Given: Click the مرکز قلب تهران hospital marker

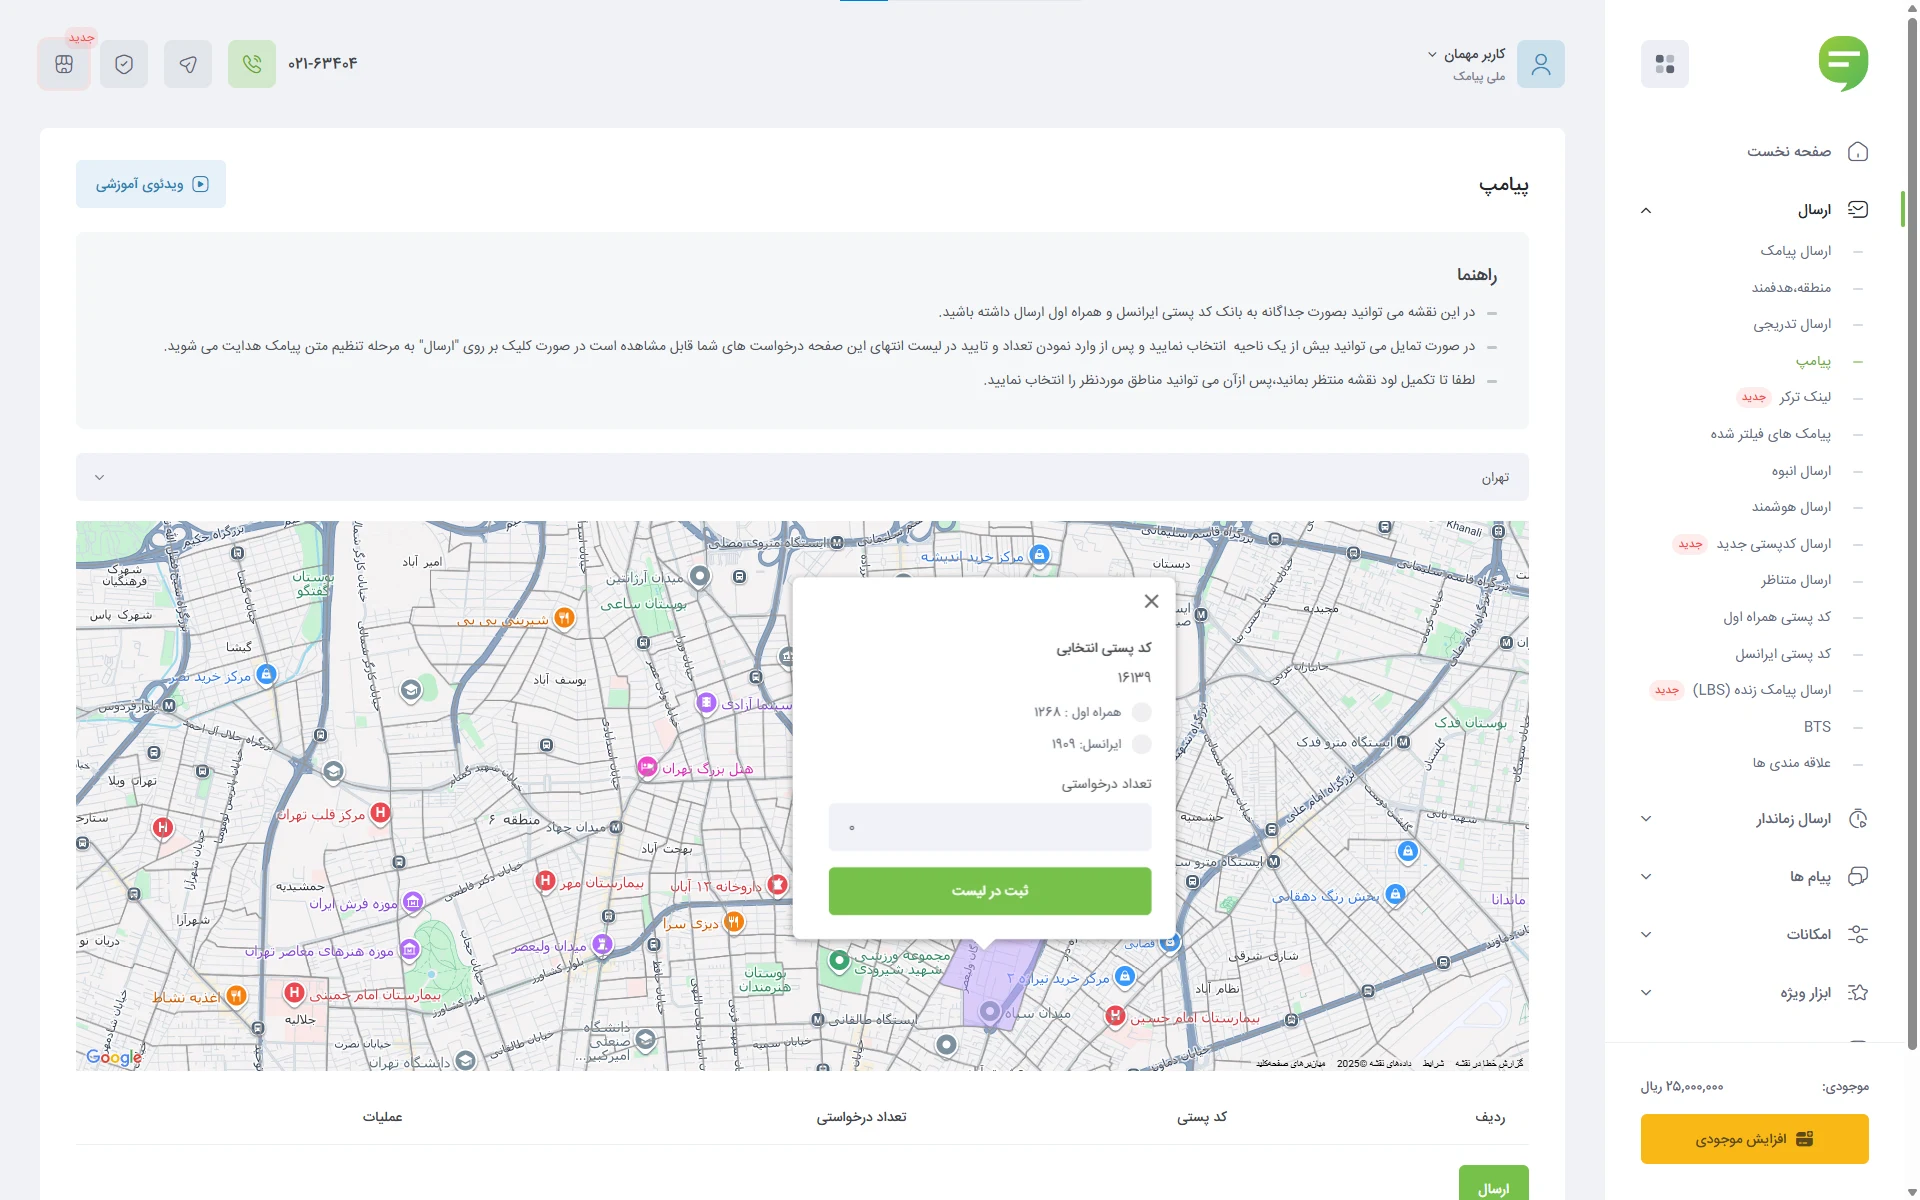Looking at the screenshot, I should point(380,813).
